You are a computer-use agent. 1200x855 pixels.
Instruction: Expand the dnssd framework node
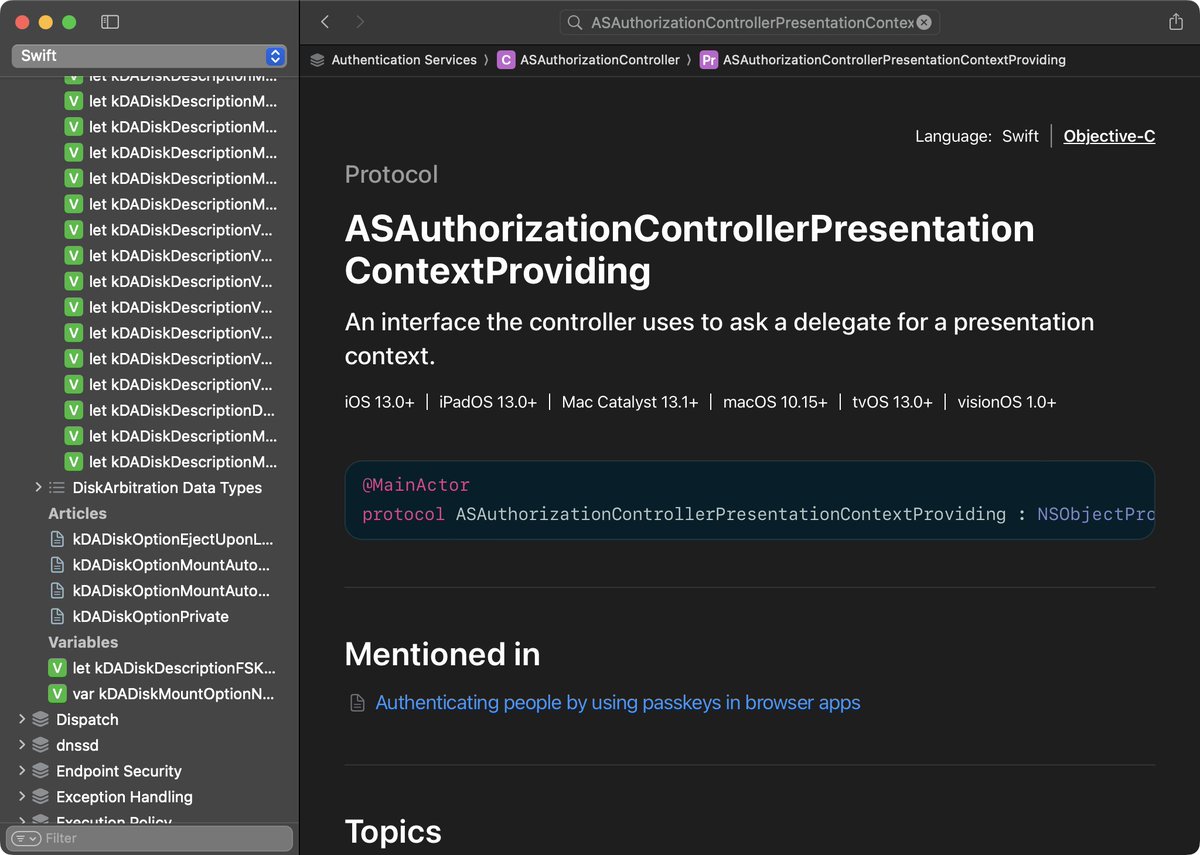pos(22,745)
